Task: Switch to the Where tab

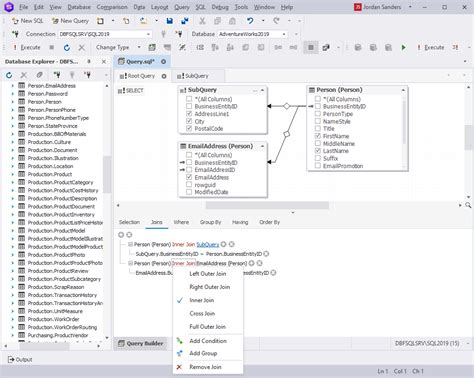Action: [181, 222]
